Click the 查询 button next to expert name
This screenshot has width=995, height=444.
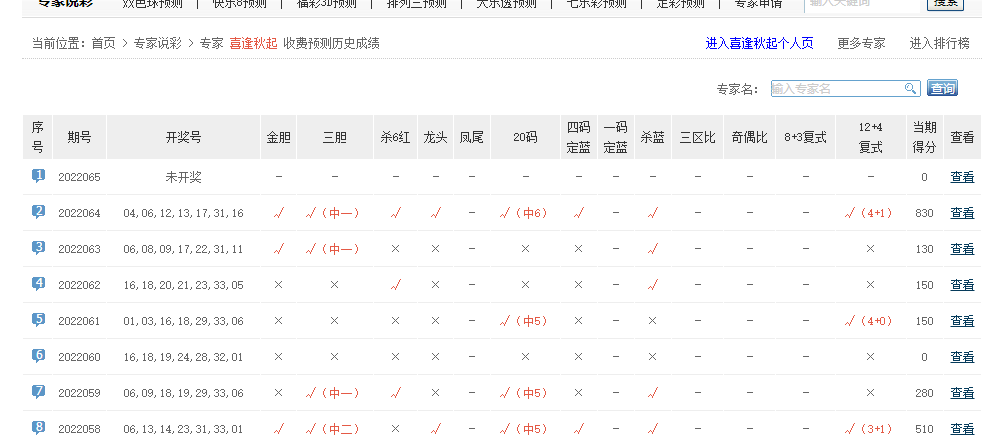click(942, 89)
